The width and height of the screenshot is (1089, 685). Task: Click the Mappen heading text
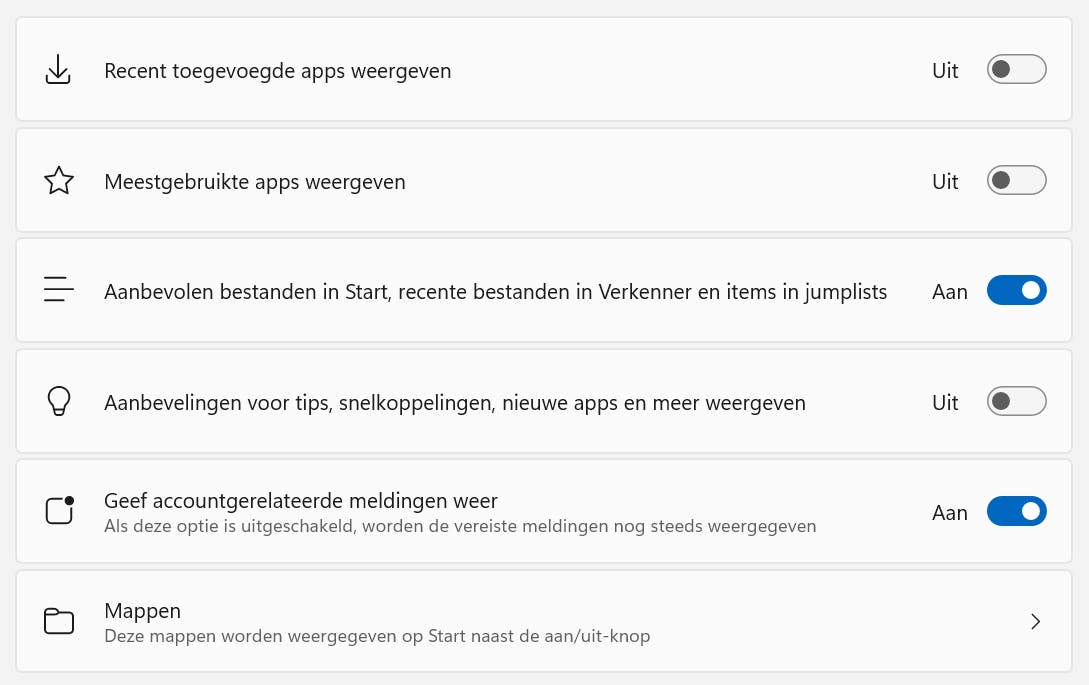tap(142, 610)
